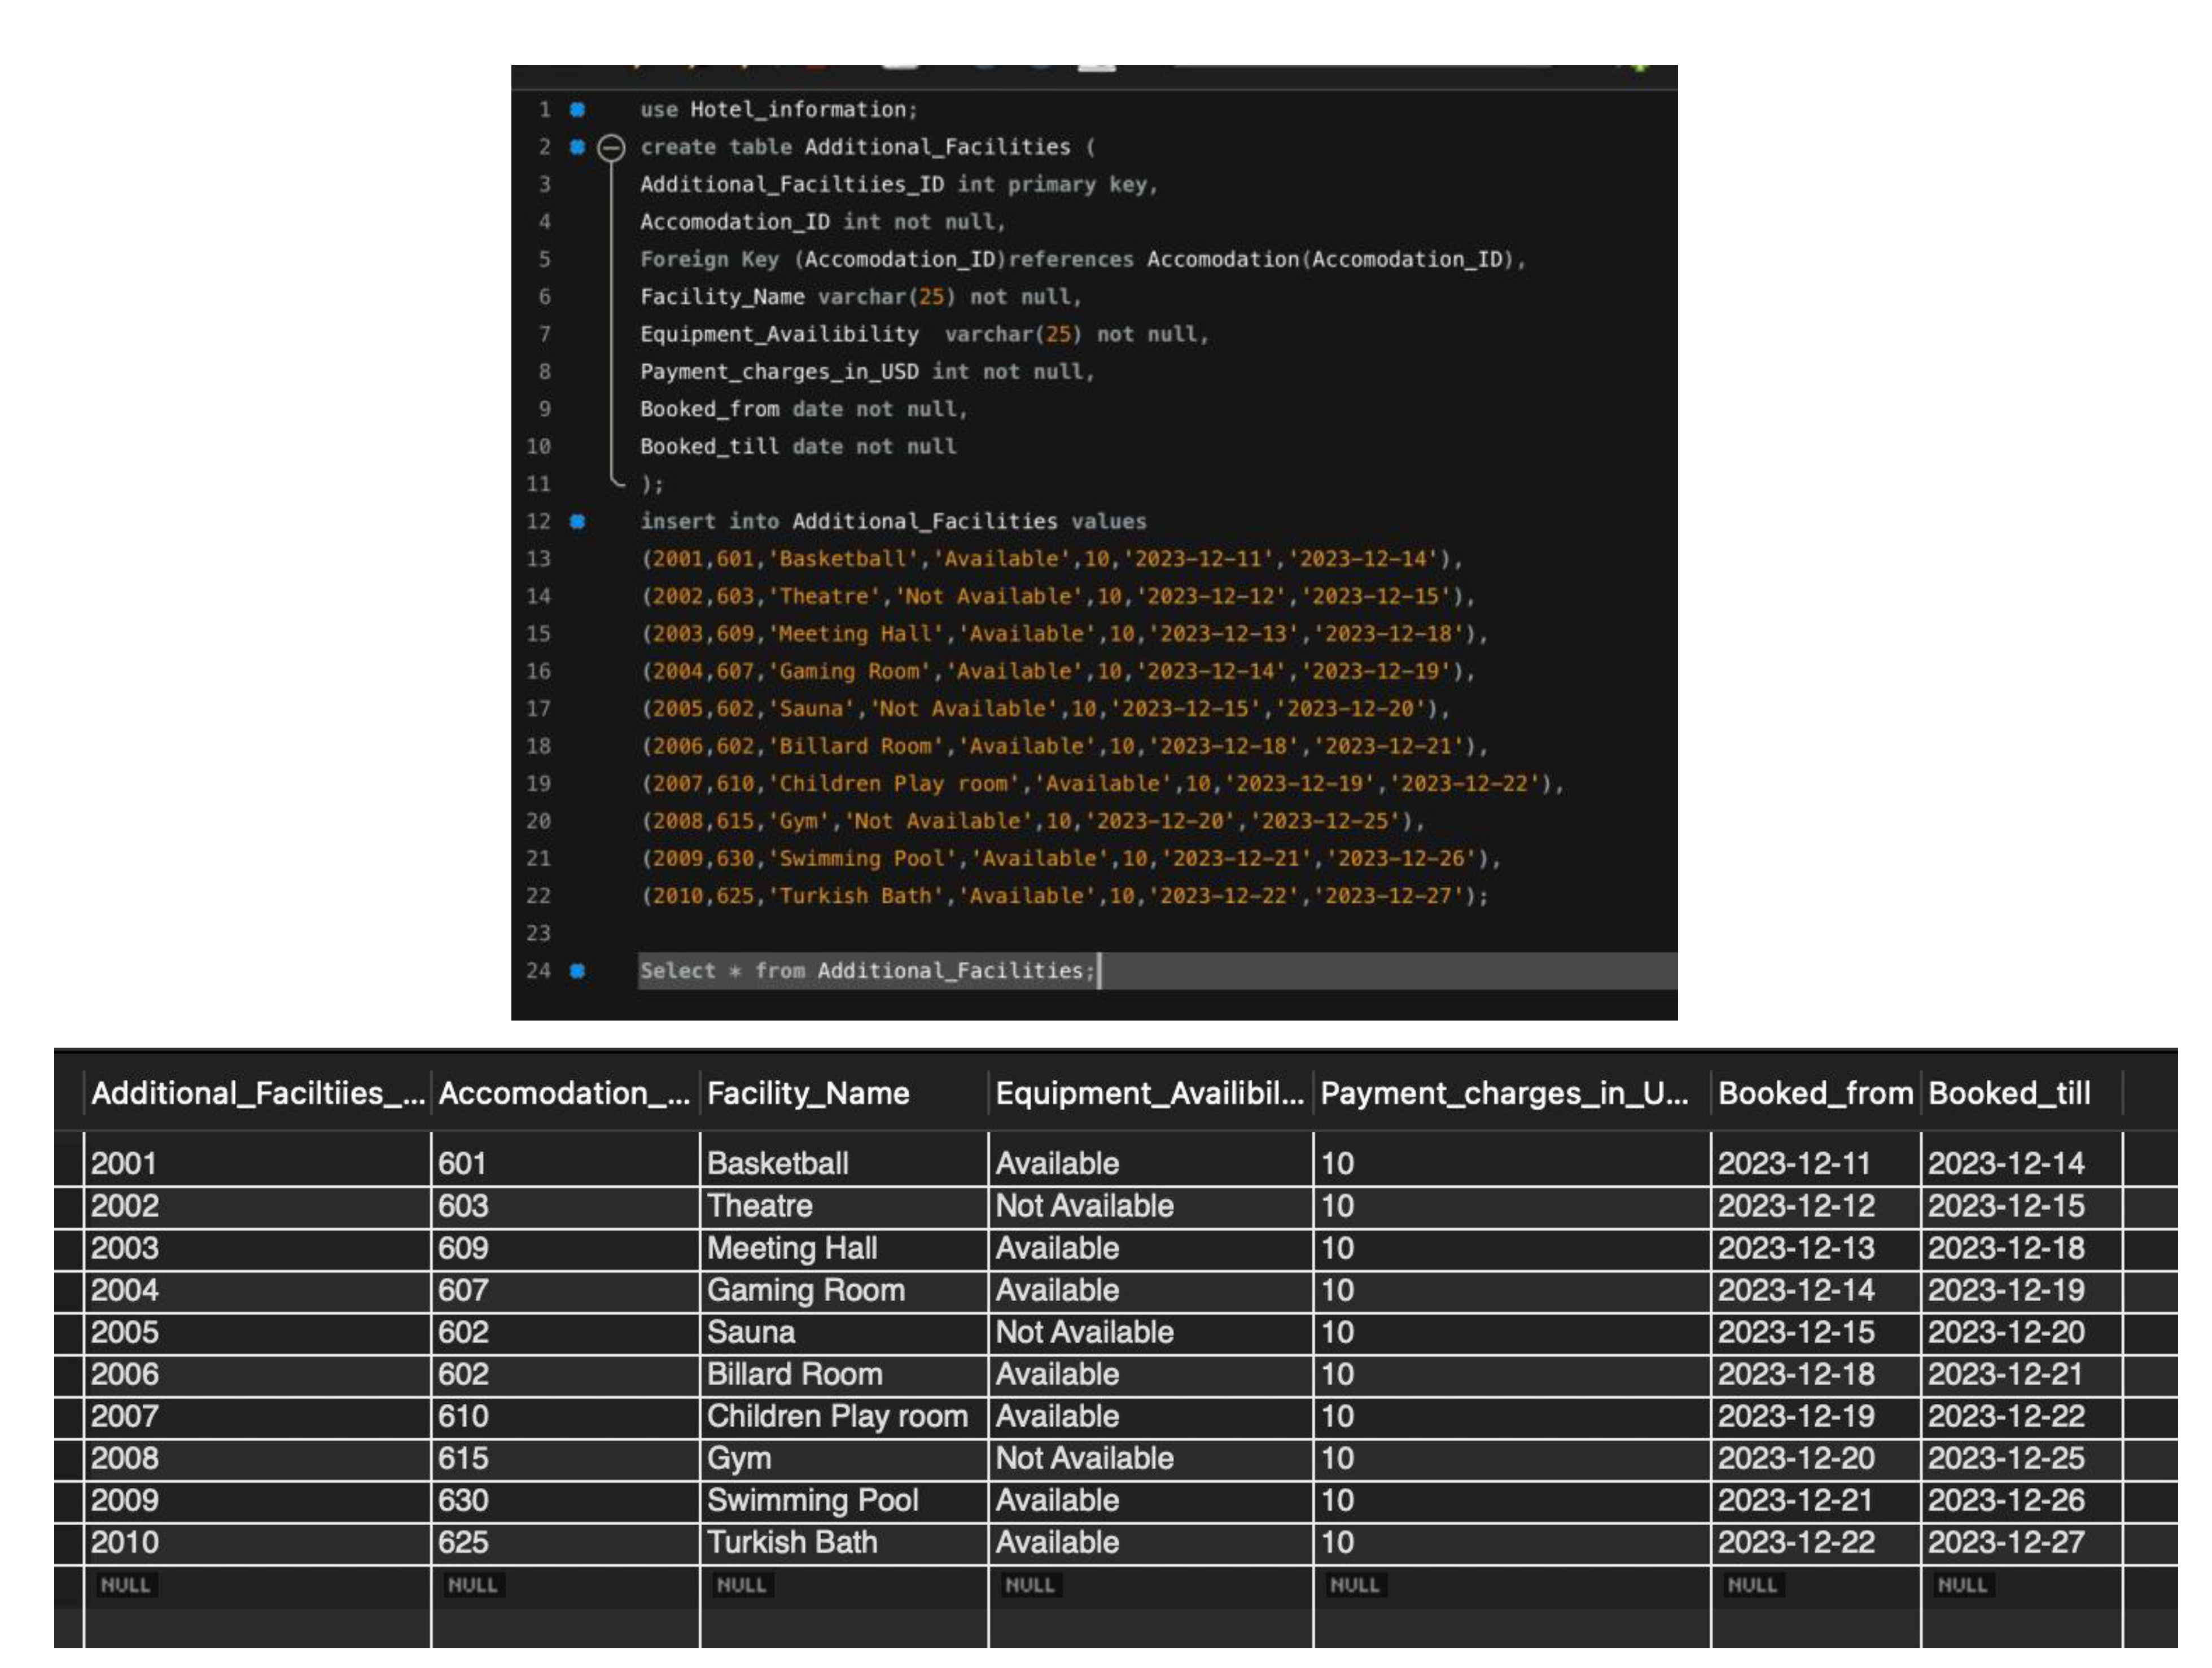Select row 2005 ID cell
This screenshot has width=2212, height=1668.
coord(125,1332)
